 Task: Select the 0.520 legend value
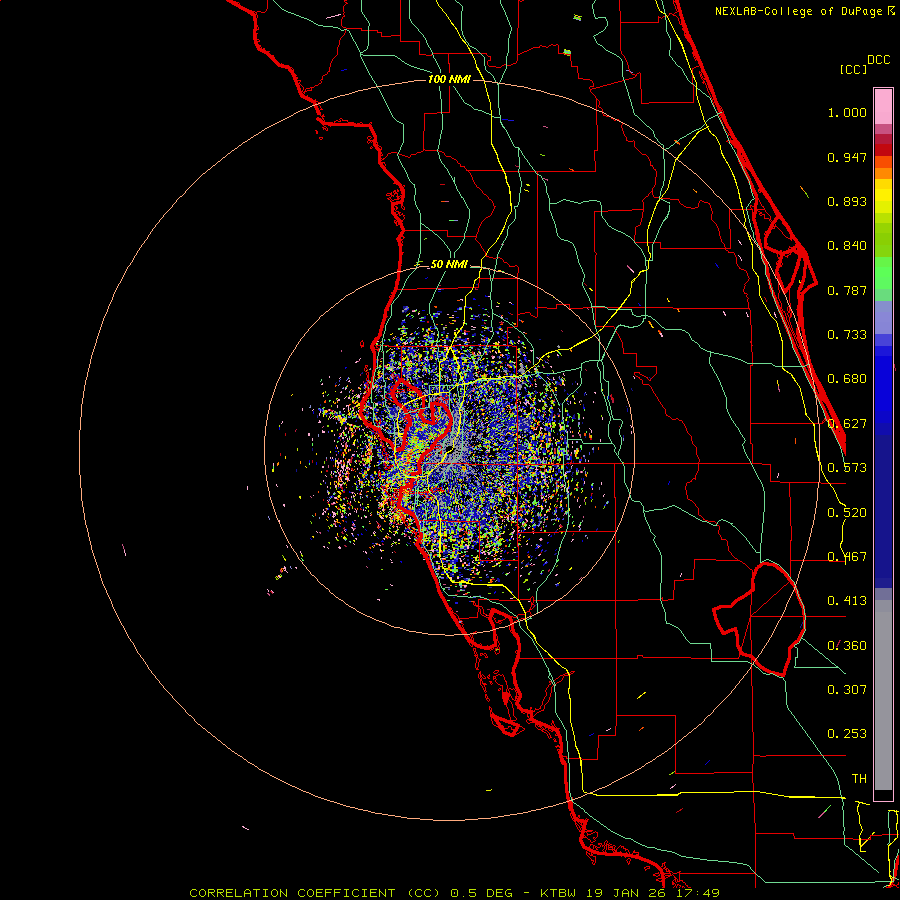click(x=847, y=513)
